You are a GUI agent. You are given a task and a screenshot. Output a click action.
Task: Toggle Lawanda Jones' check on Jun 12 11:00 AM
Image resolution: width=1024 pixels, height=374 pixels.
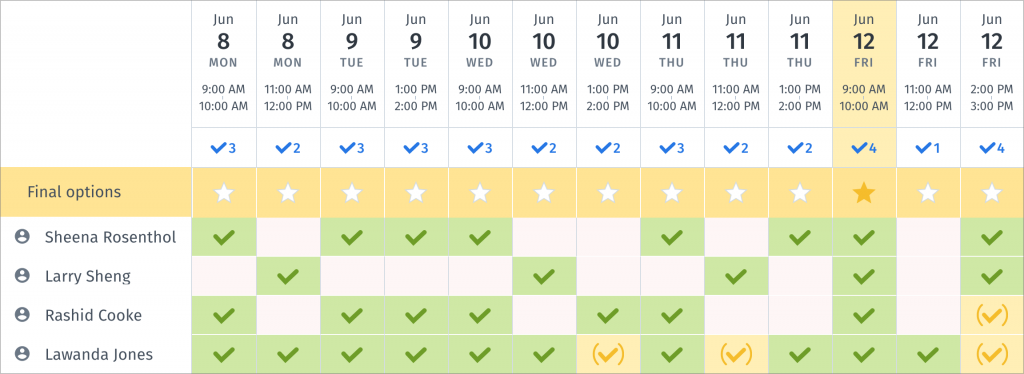coord(928,354)
